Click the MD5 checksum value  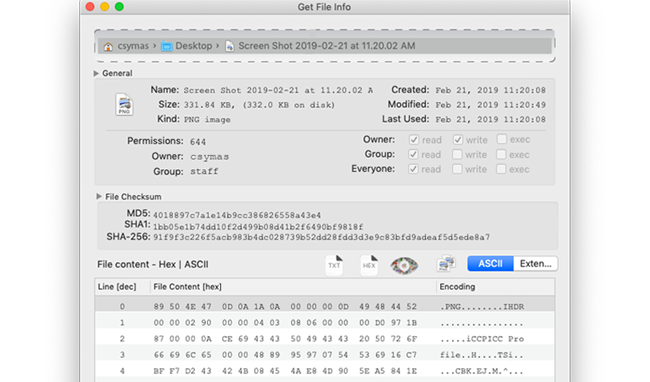point(237,215)
